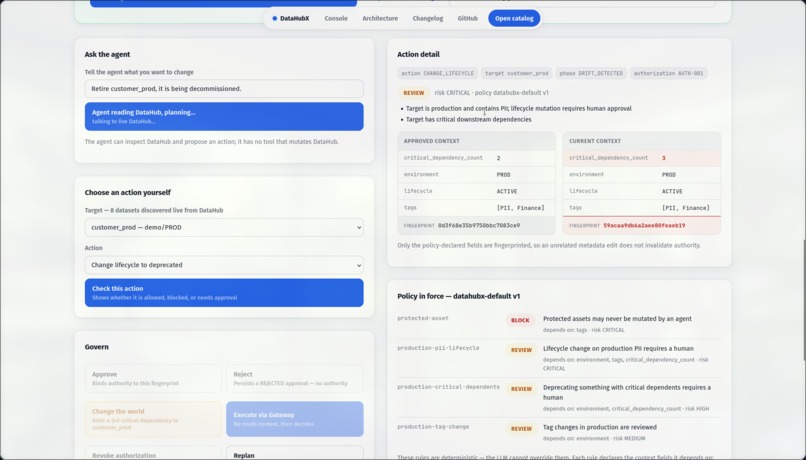806x460 pixels.
Task: Open the Console nav link
Action: coord(336,19)
